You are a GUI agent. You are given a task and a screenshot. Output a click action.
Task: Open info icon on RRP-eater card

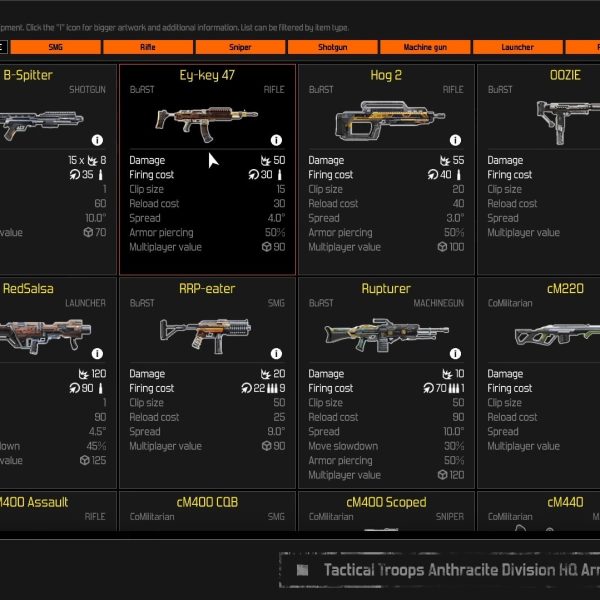276,354
